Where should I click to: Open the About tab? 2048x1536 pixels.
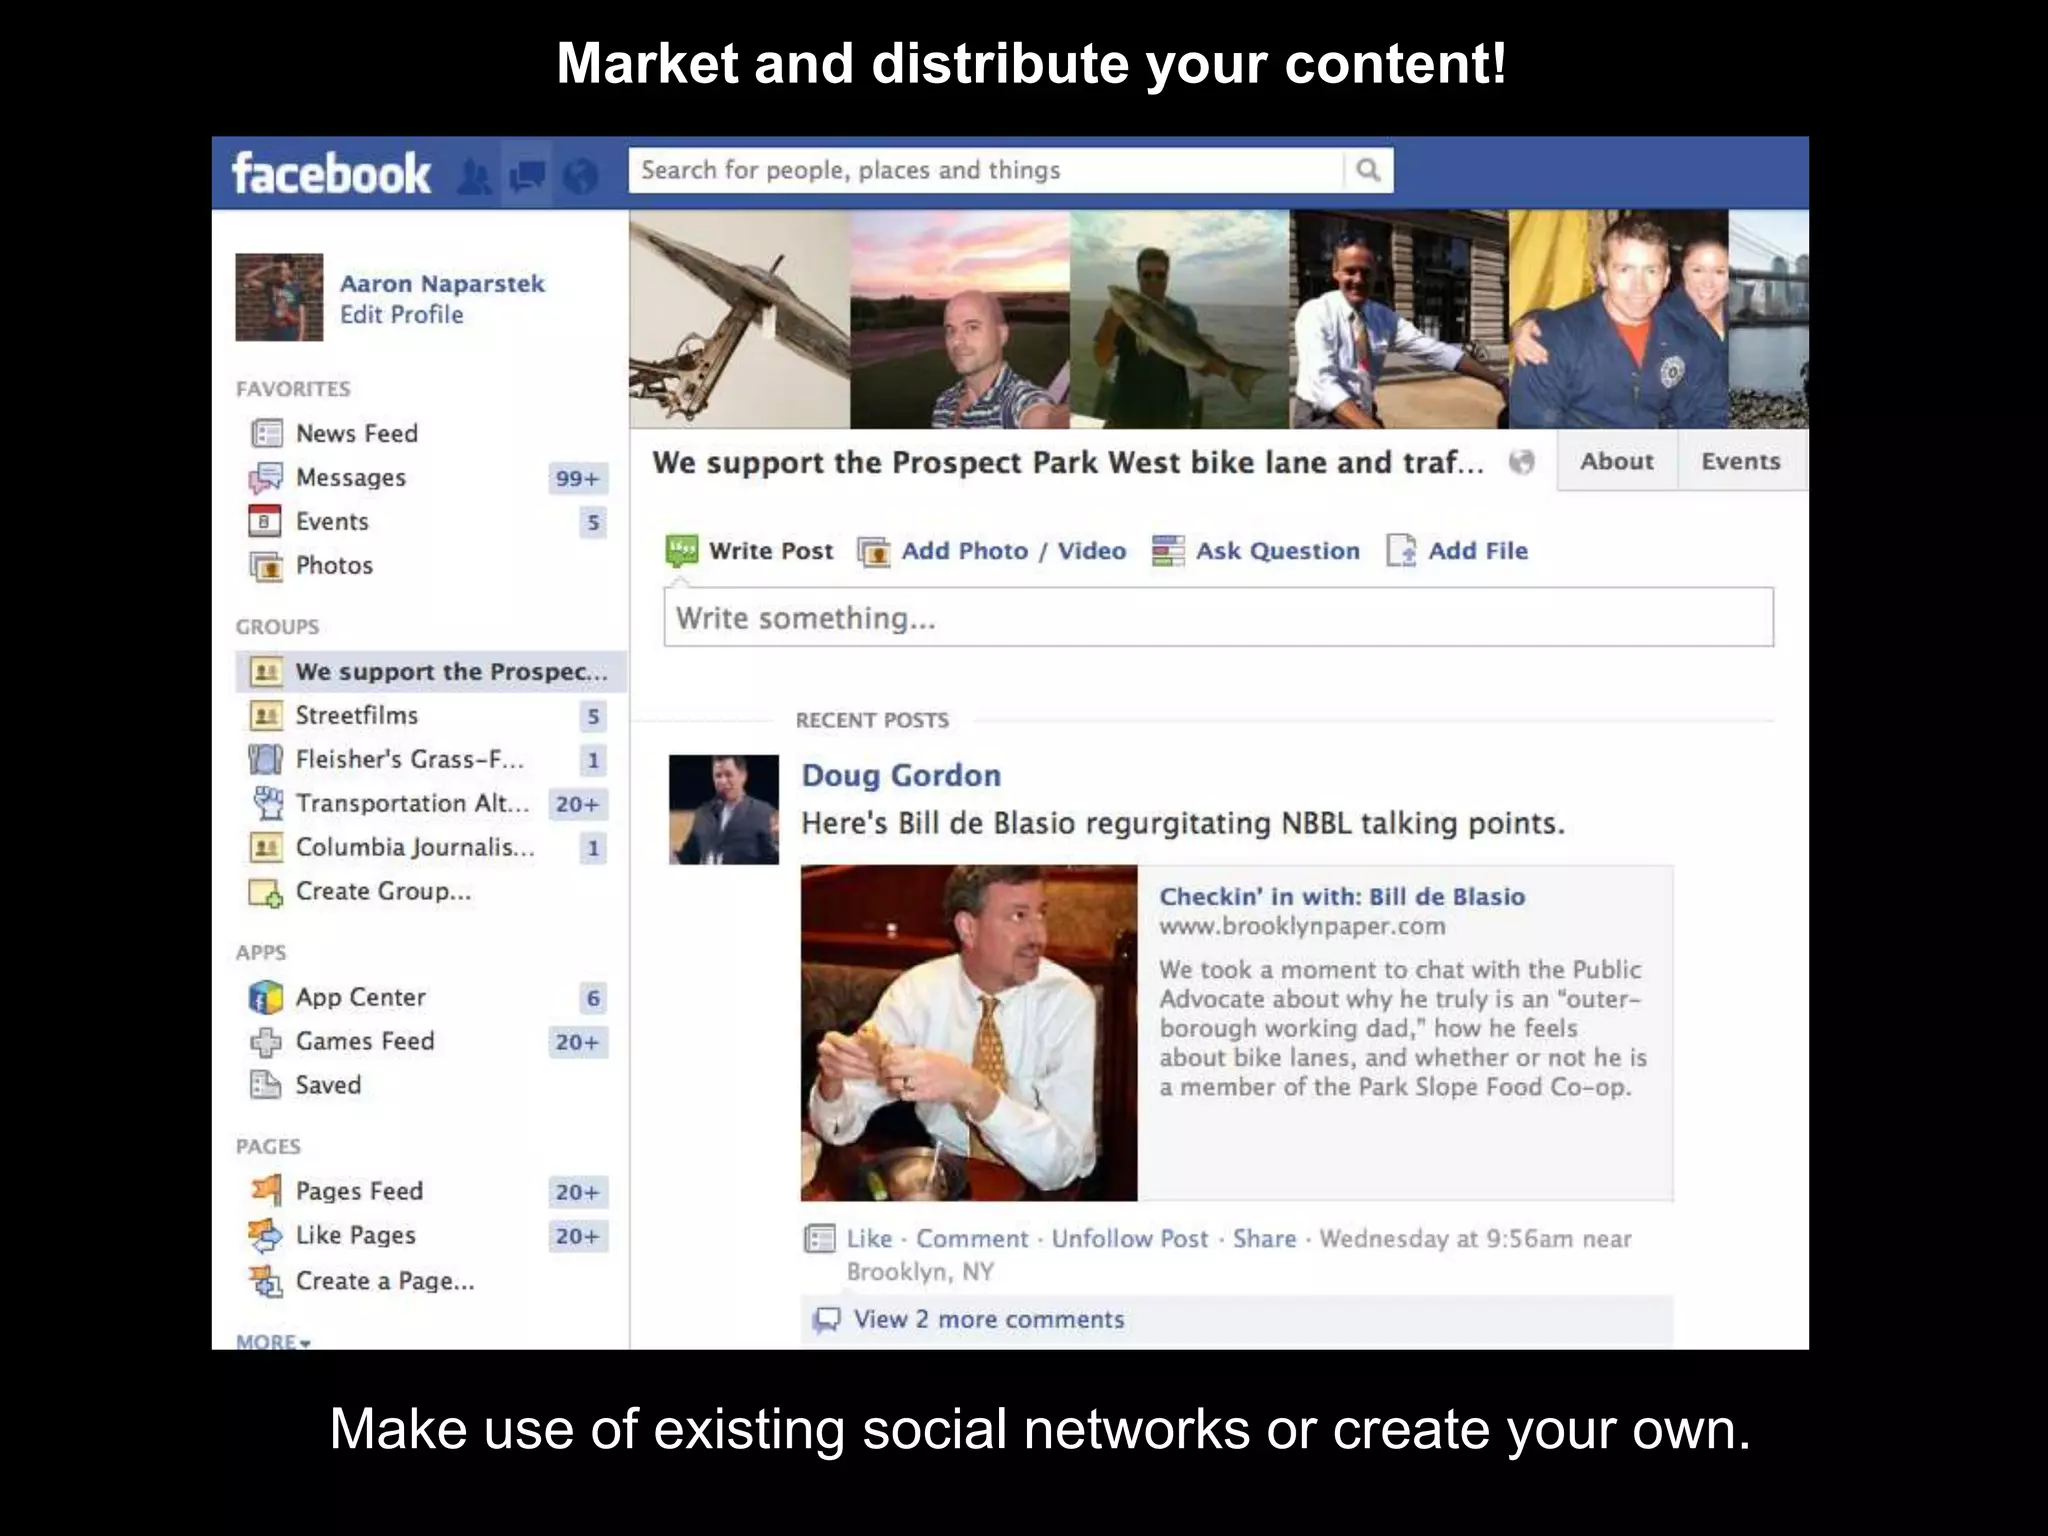coord(1616,461)
